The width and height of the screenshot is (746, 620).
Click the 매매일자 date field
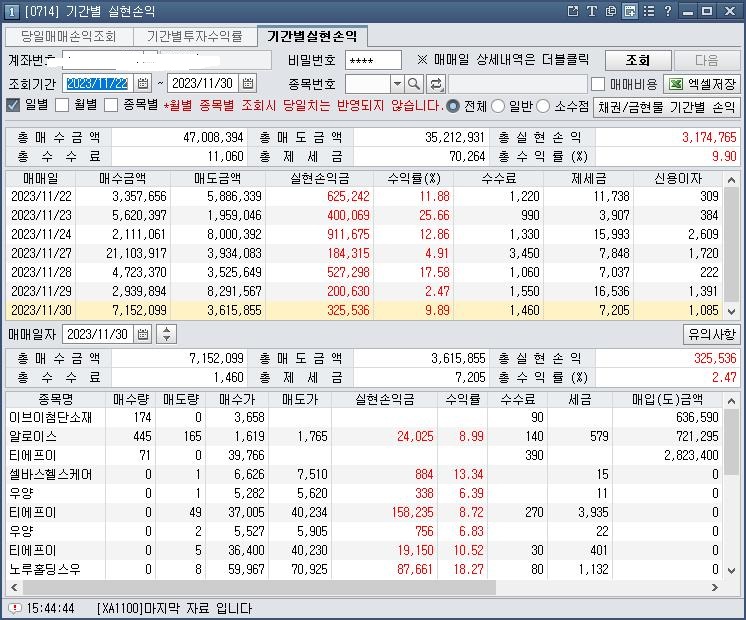(x=98, y=334)
